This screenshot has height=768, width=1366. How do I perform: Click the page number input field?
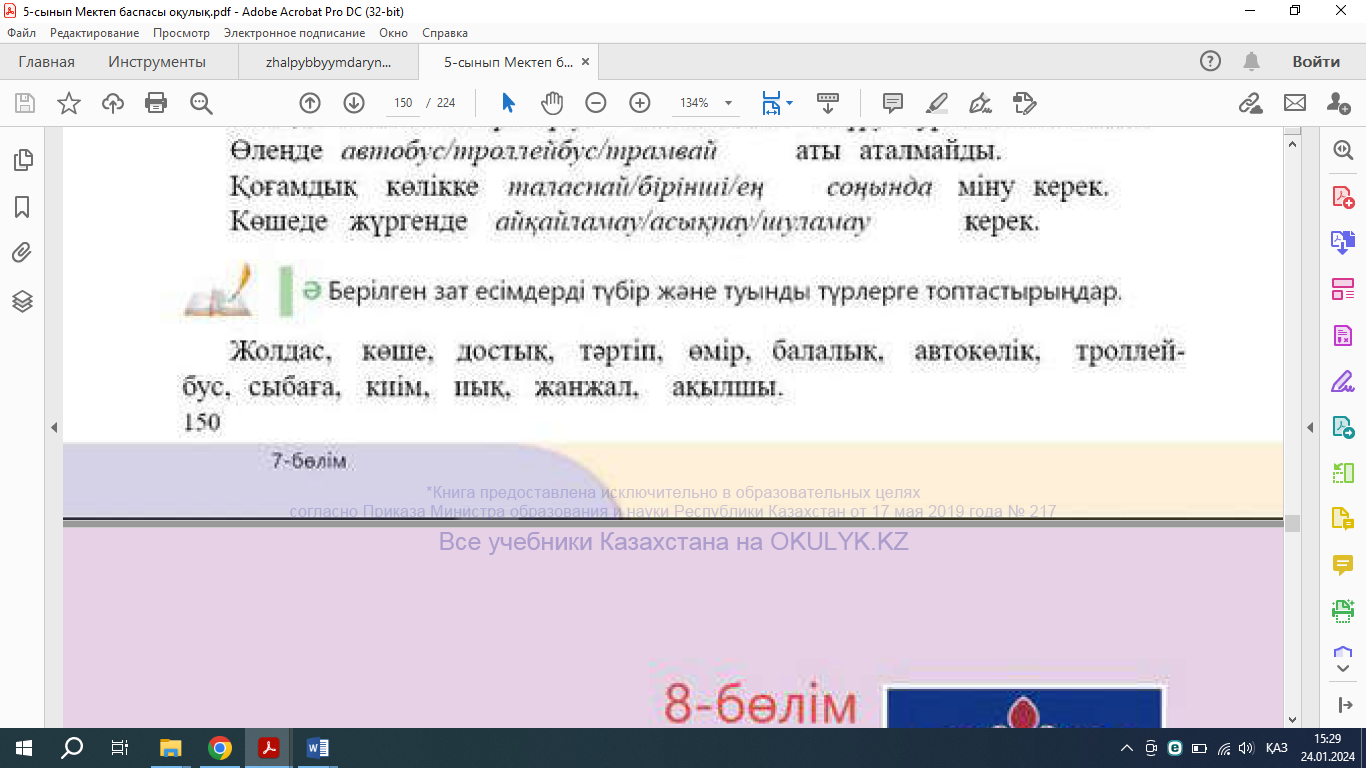(x=403, y=103)
